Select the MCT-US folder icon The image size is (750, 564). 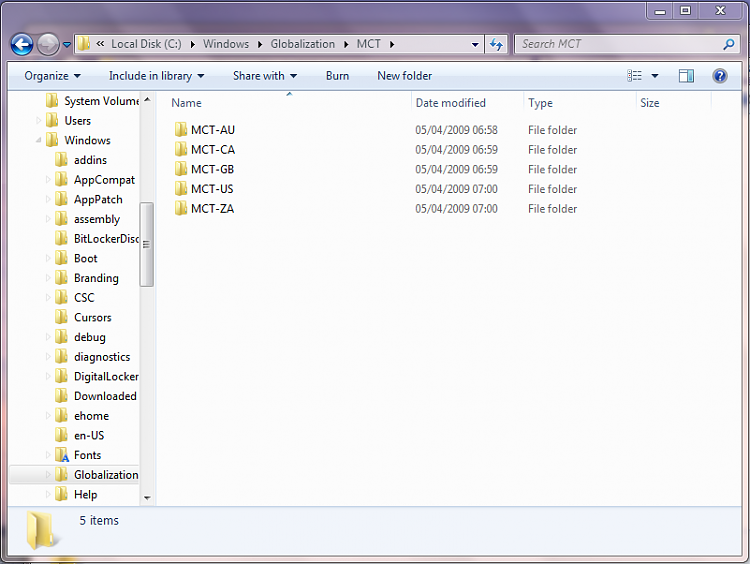coord(181,188)
